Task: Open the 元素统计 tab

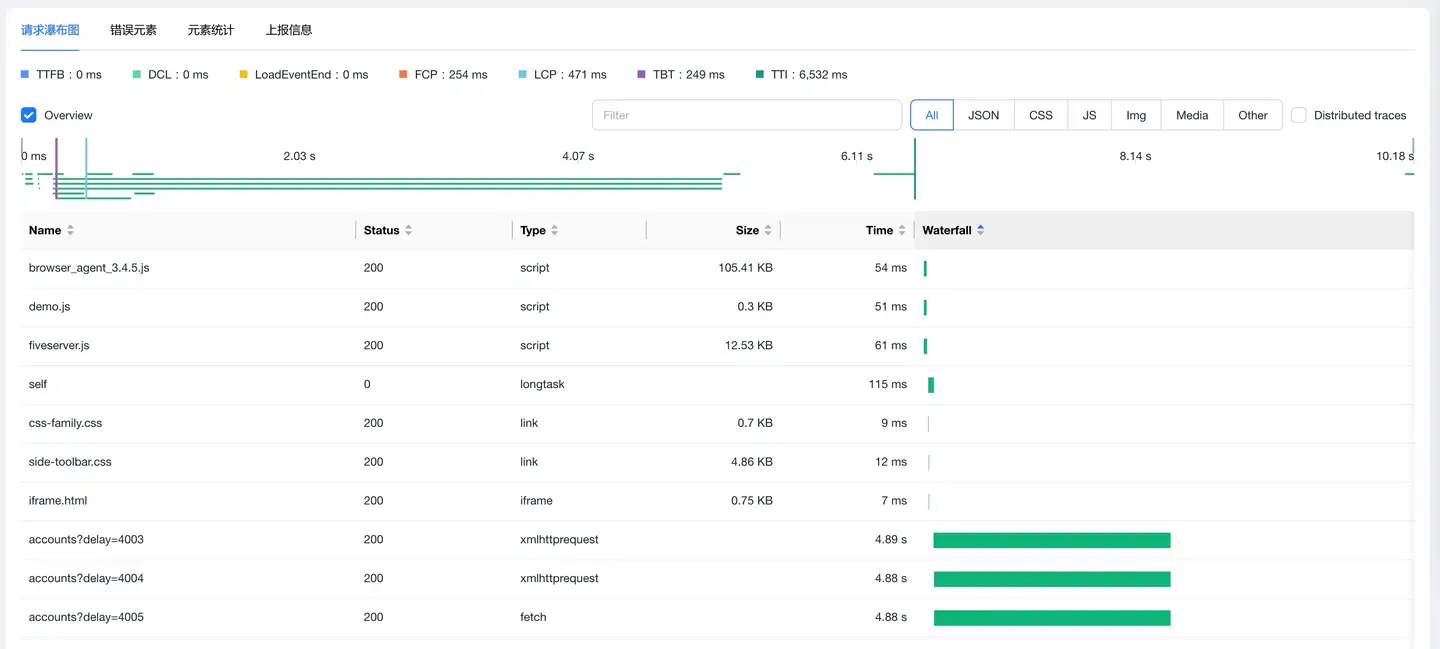Action: click(211, 30)
